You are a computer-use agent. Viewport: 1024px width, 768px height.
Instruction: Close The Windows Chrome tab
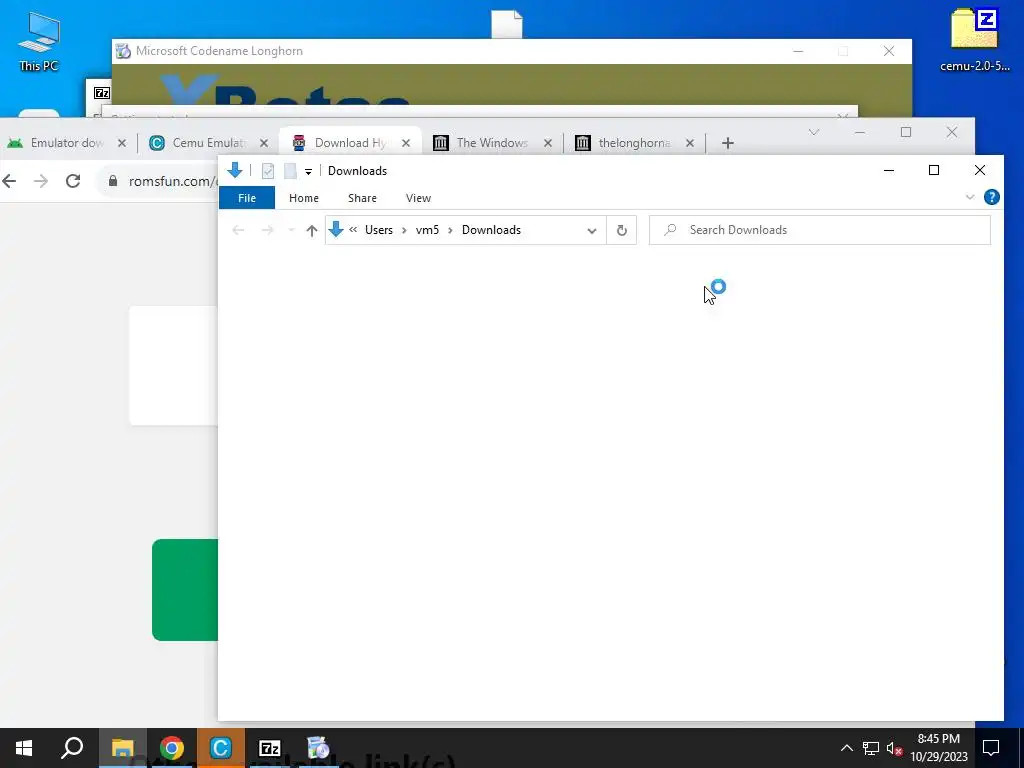[x=548, y=143]
